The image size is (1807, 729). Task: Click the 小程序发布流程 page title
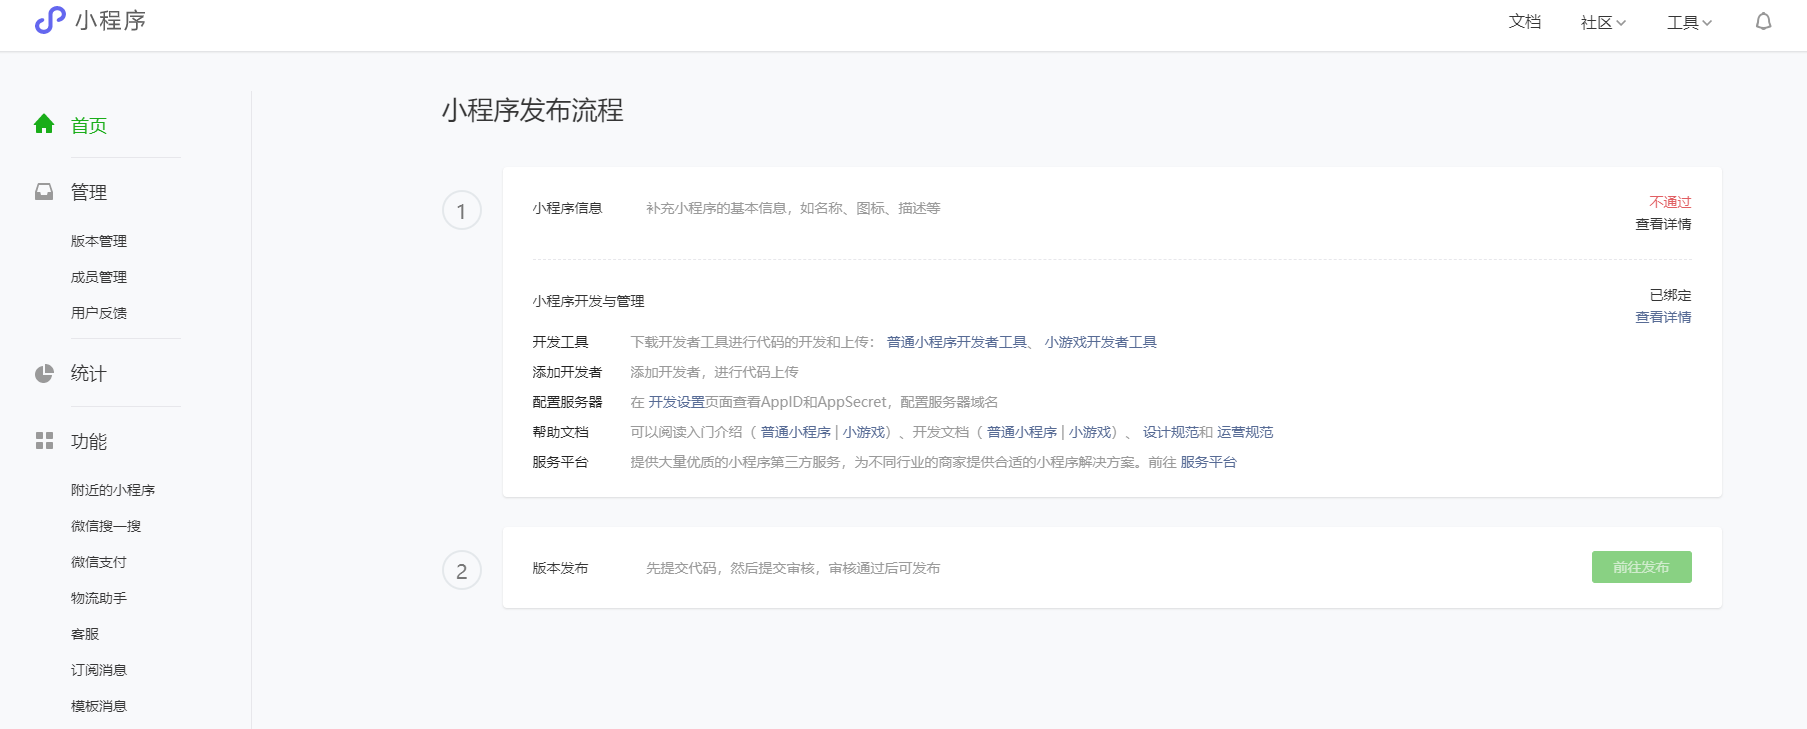point(532,110)
